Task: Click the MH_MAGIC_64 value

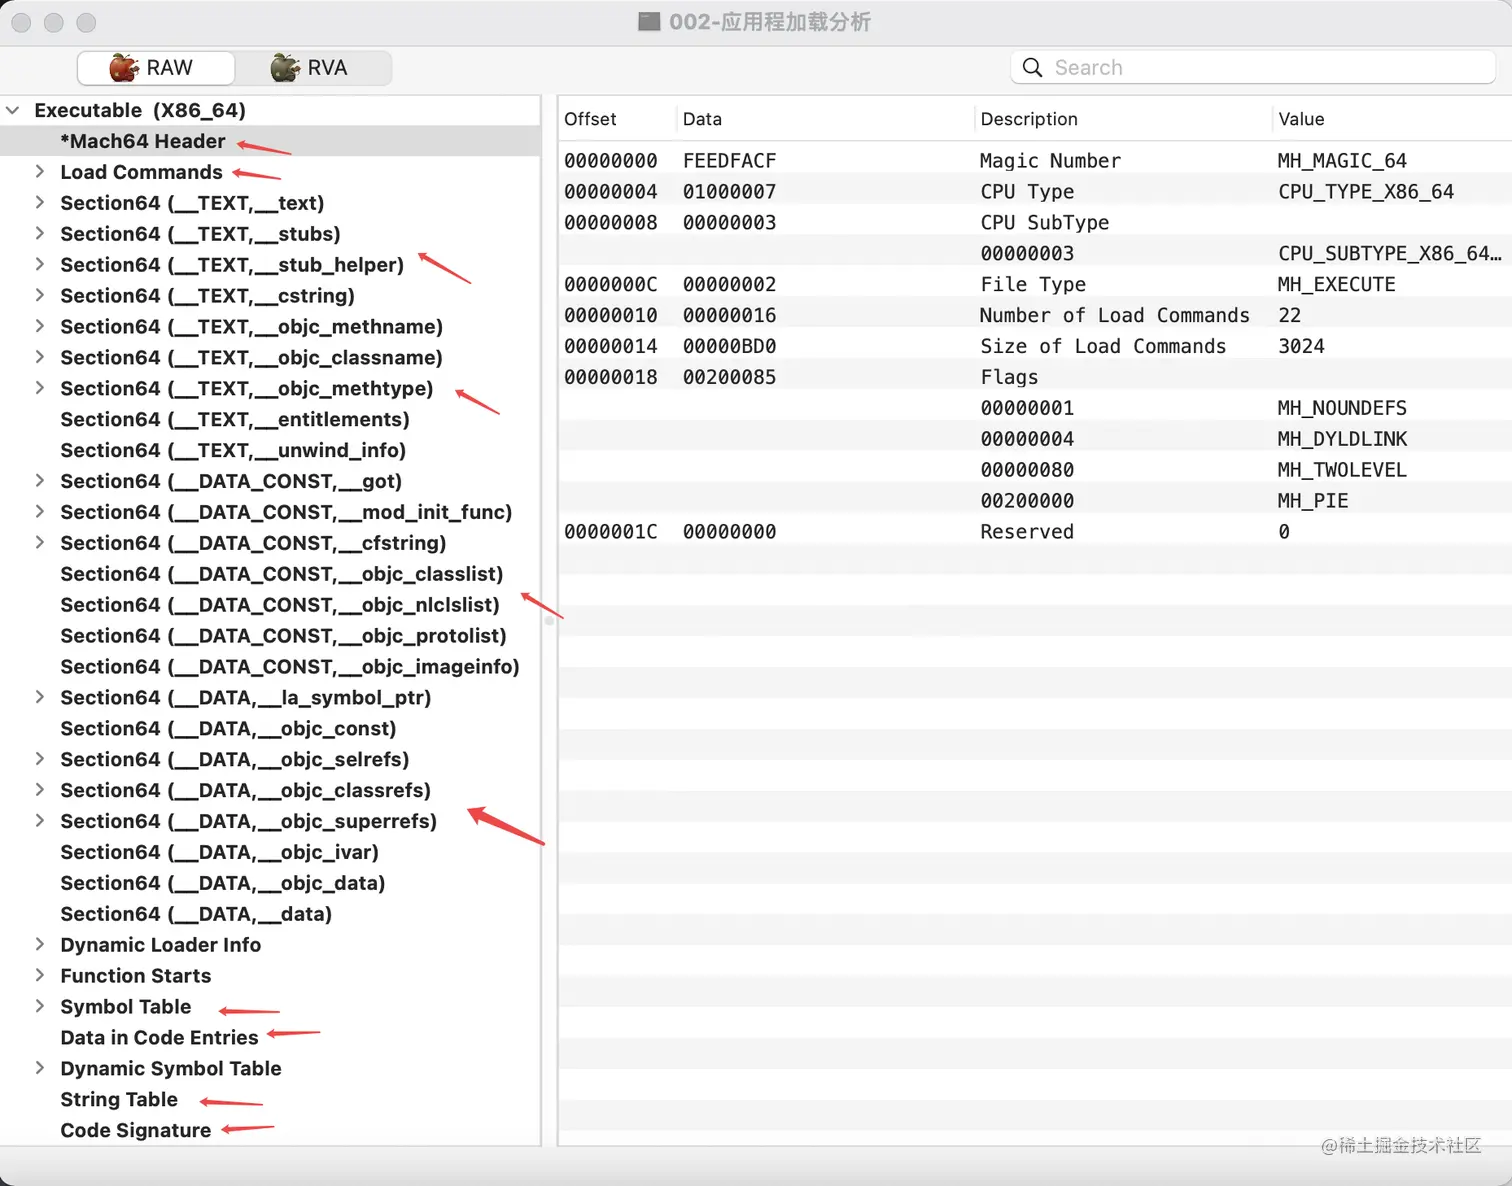Action: 1342,161
